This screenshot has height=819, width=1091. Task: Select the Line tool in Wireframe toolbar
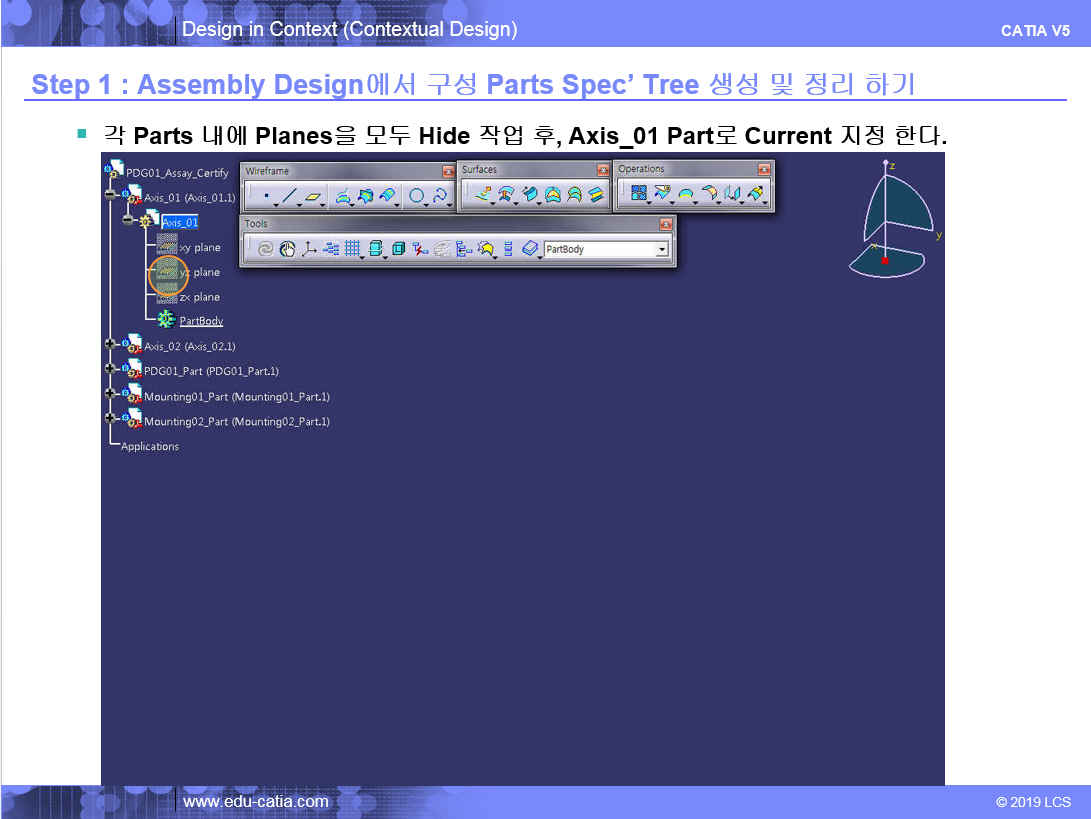[x=289, y=197]
